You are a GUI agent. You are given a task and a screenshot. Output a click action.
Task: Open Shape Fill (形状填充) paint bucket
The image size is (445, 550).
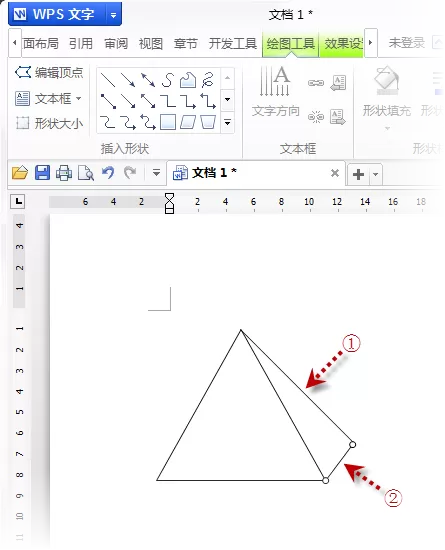click(386, 81)
